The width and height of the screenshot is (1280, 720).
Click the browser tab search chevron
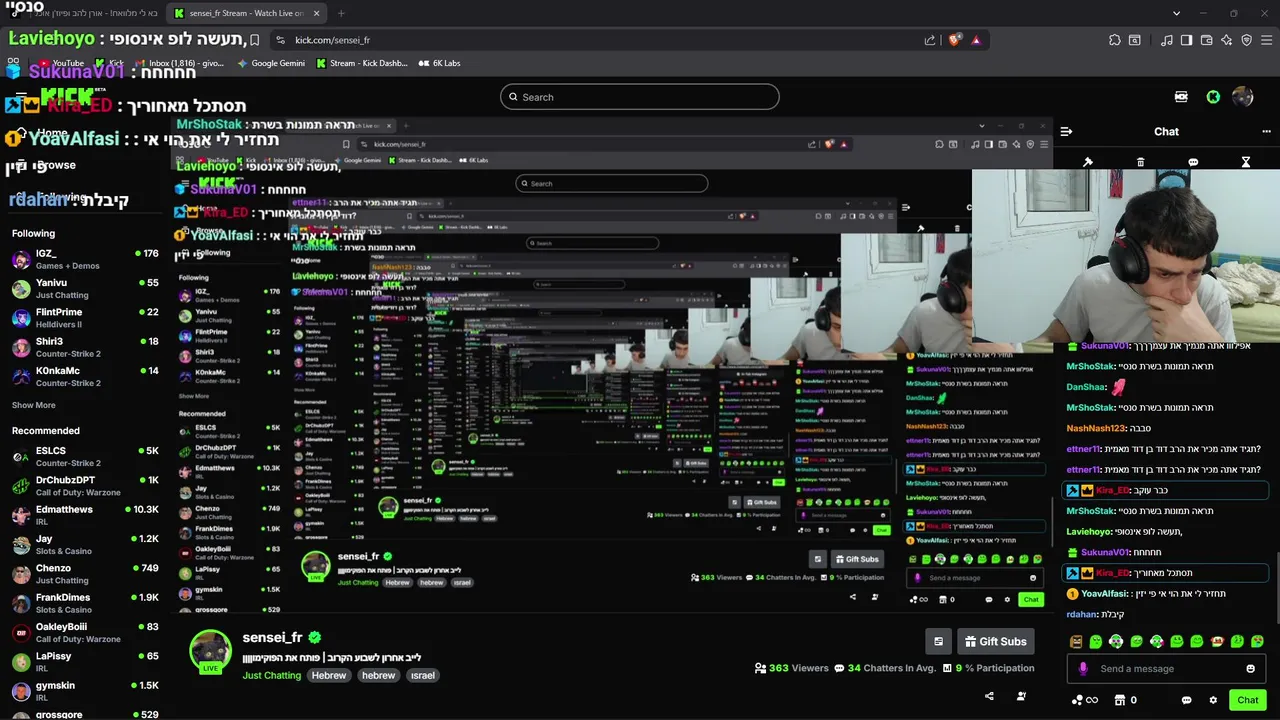[1176, 13]
